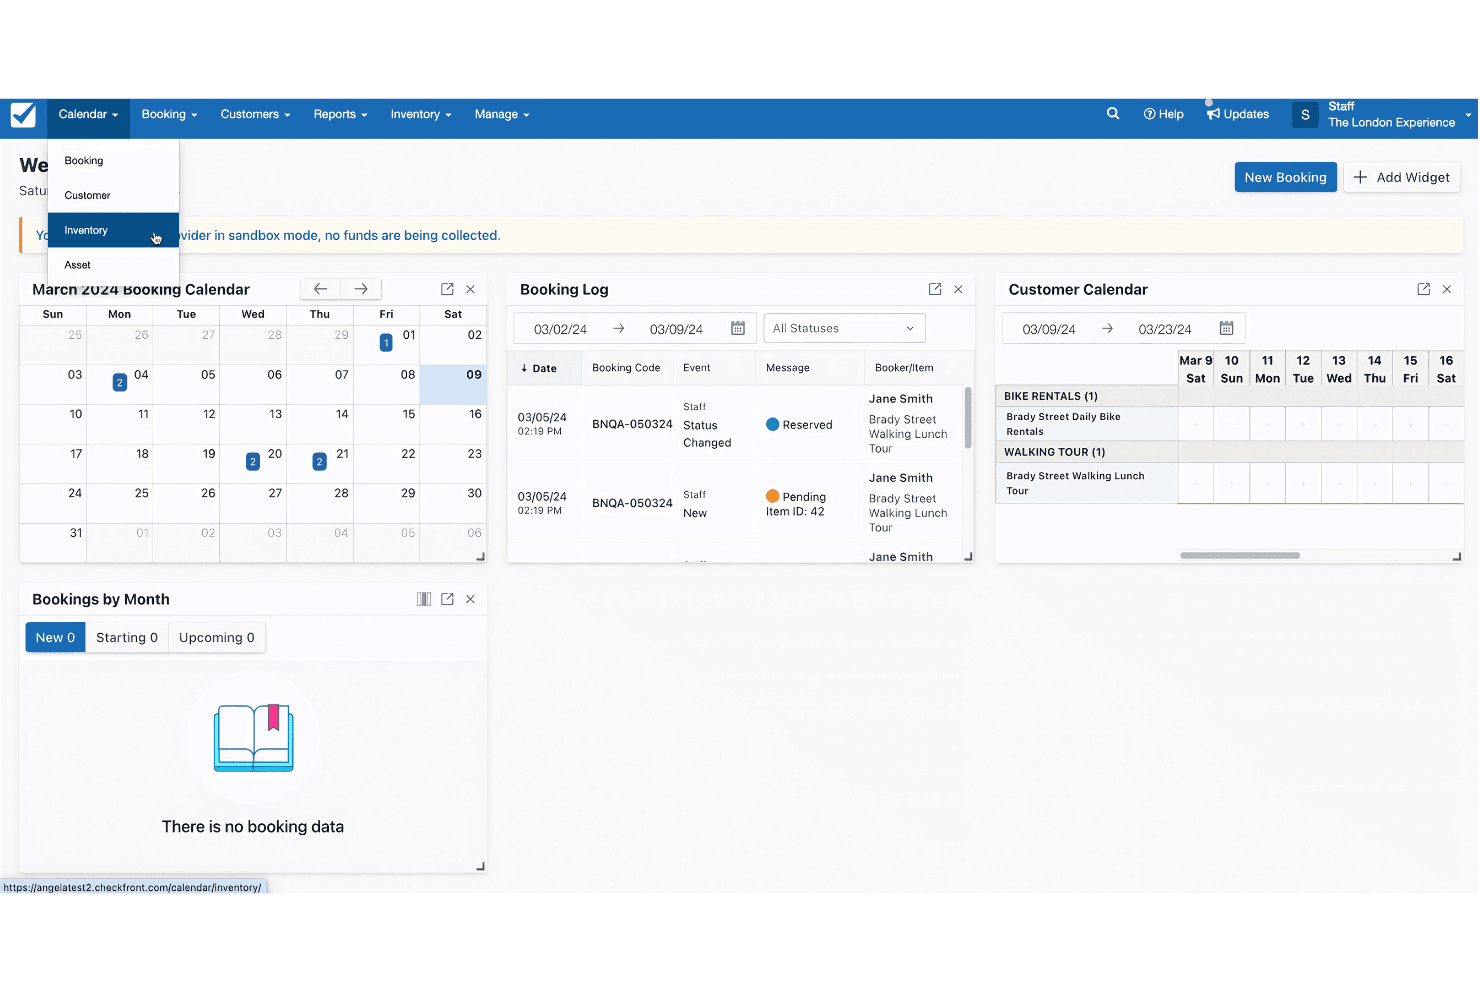
Task: Collapse the Calendar dropdown menu
Action: 88,114
